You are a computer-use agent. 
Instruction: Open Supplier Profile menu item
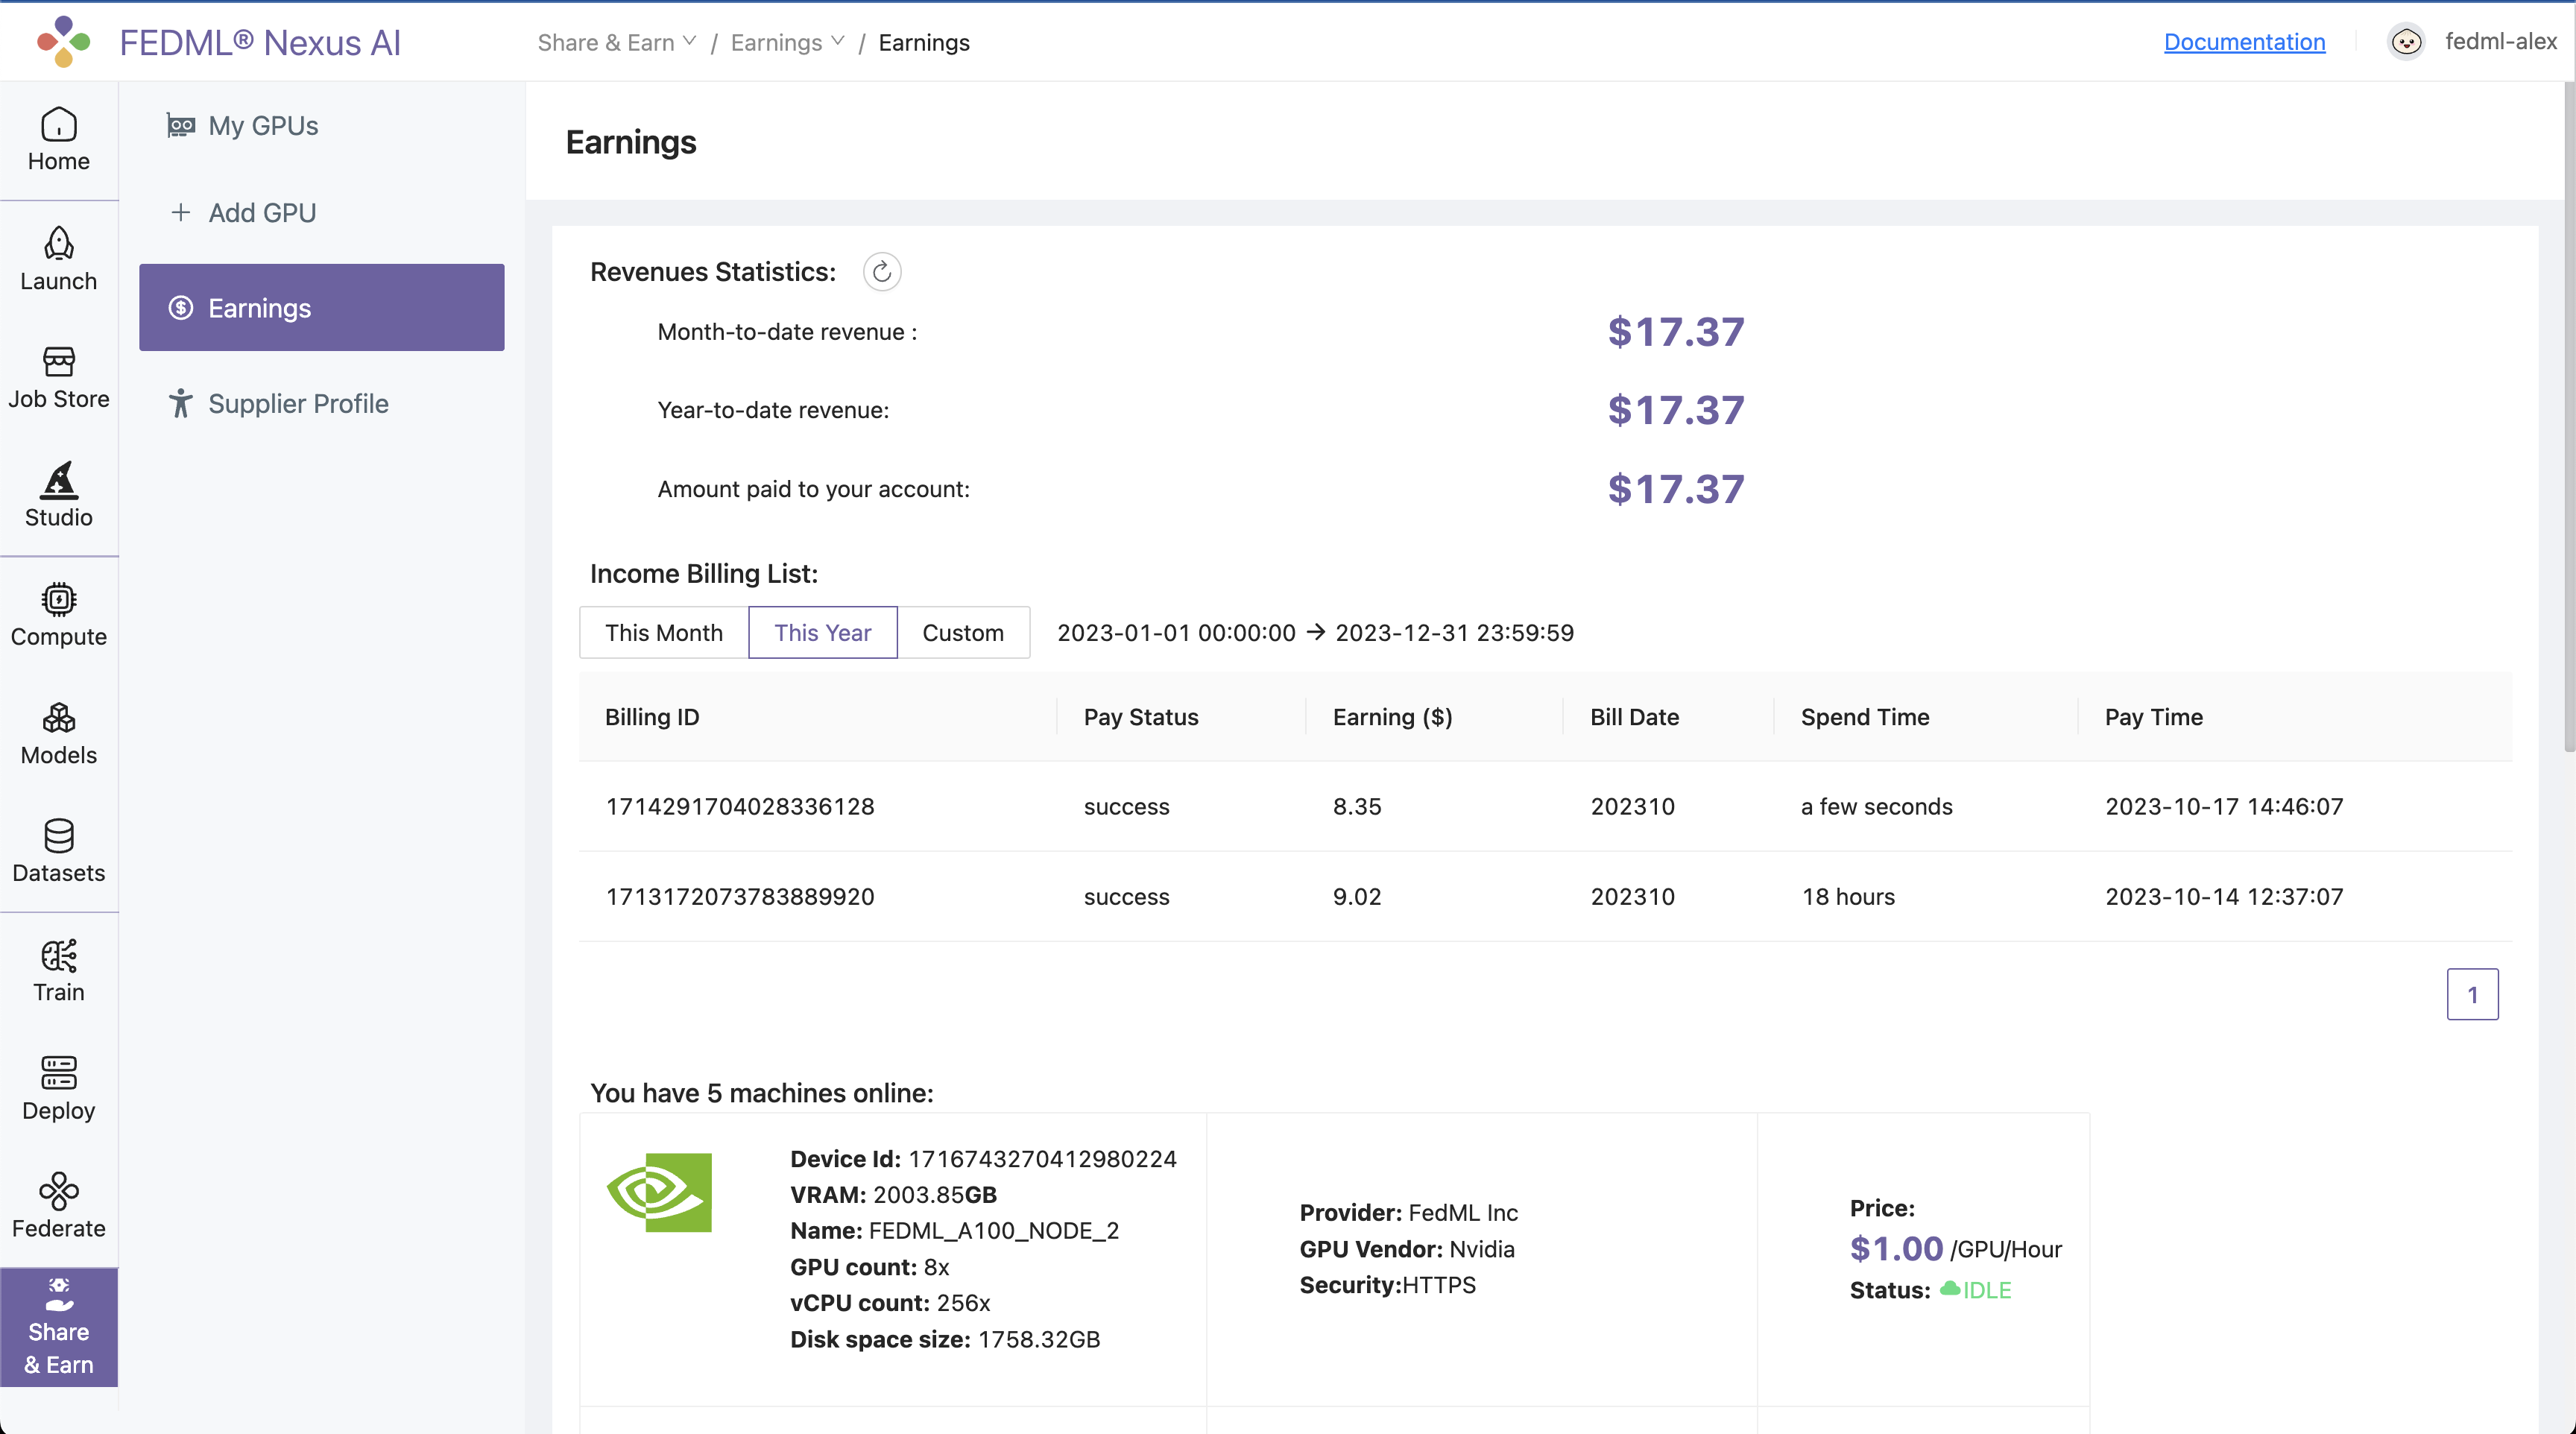[297, 404]
